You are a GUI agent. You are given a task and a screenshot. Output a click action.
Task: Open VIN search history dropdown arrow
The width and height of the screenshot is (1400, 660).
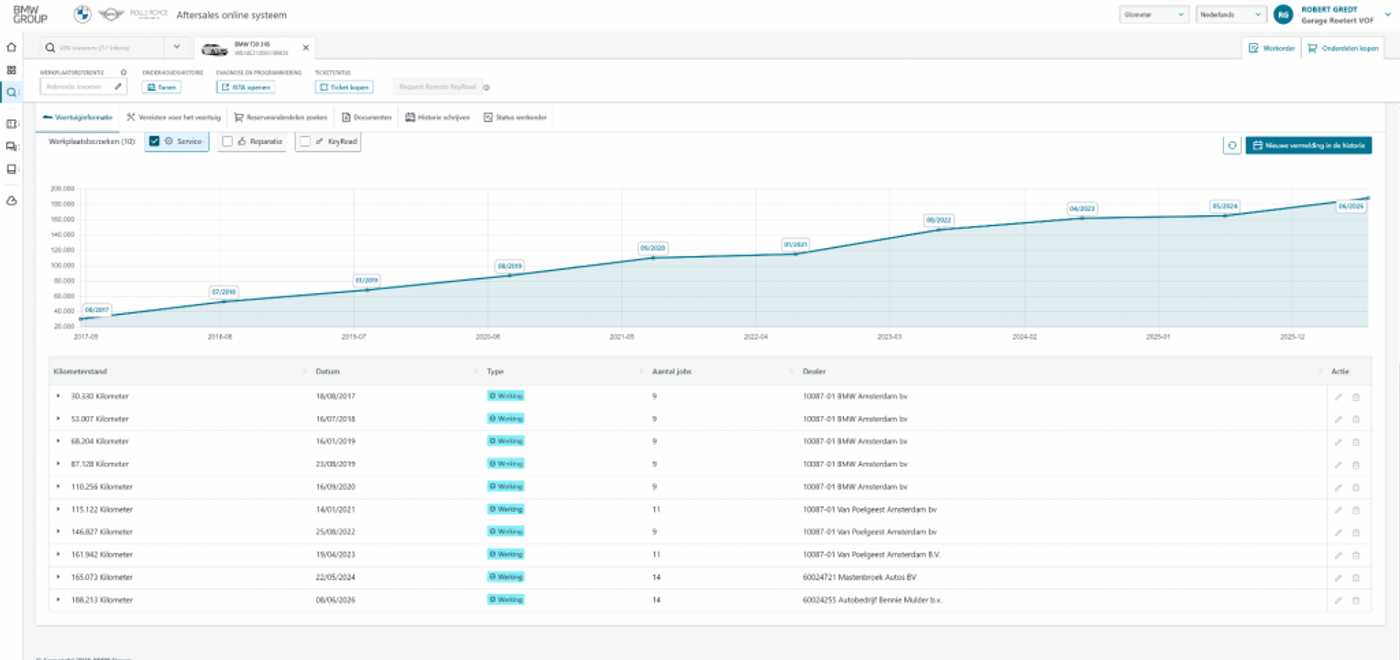(x=177, y=47)
